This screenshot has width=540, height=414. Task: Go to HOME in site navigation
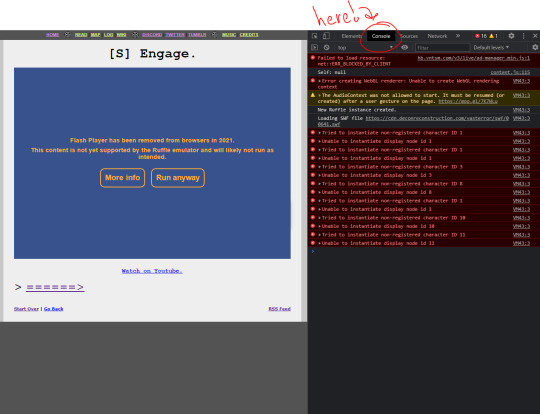click(53, 35)
